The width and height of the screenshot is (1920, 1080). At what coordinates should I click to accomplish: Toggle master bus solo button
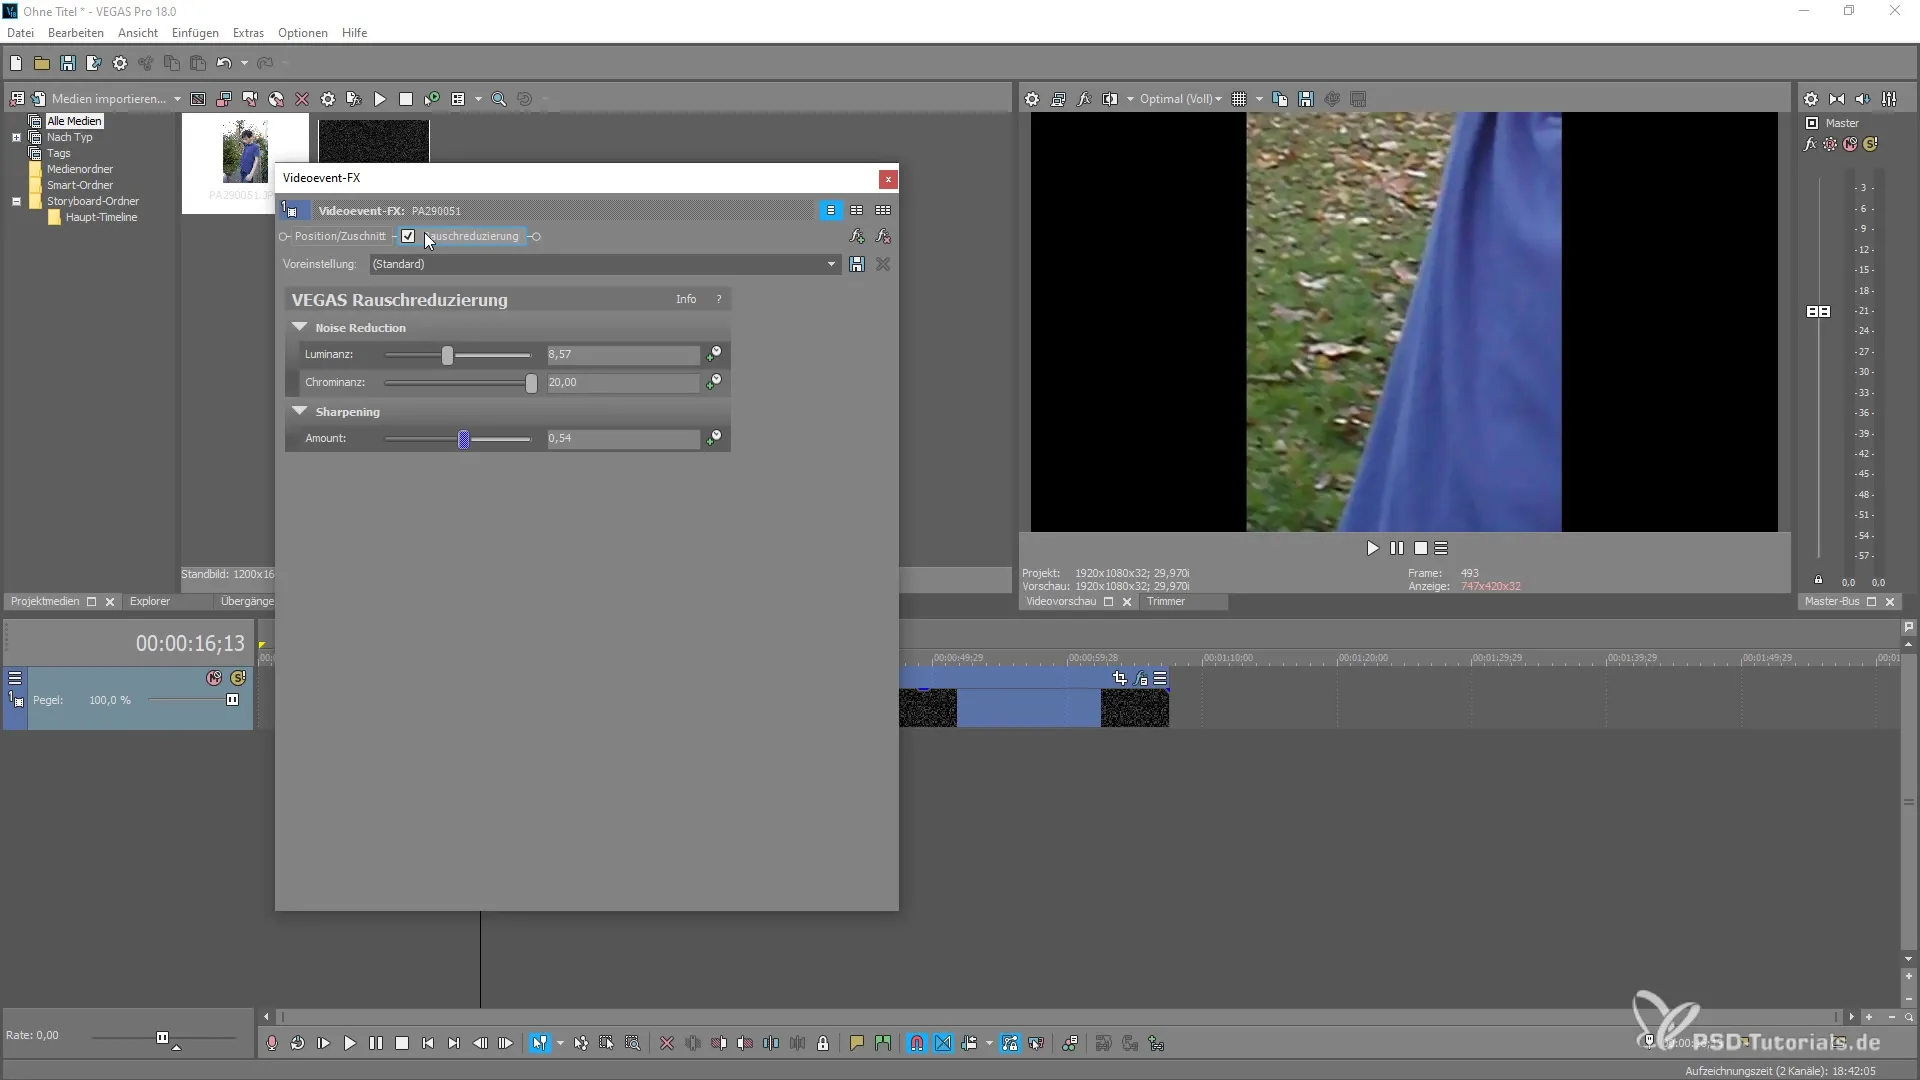pyautogui.click(x=1870, y=144)
